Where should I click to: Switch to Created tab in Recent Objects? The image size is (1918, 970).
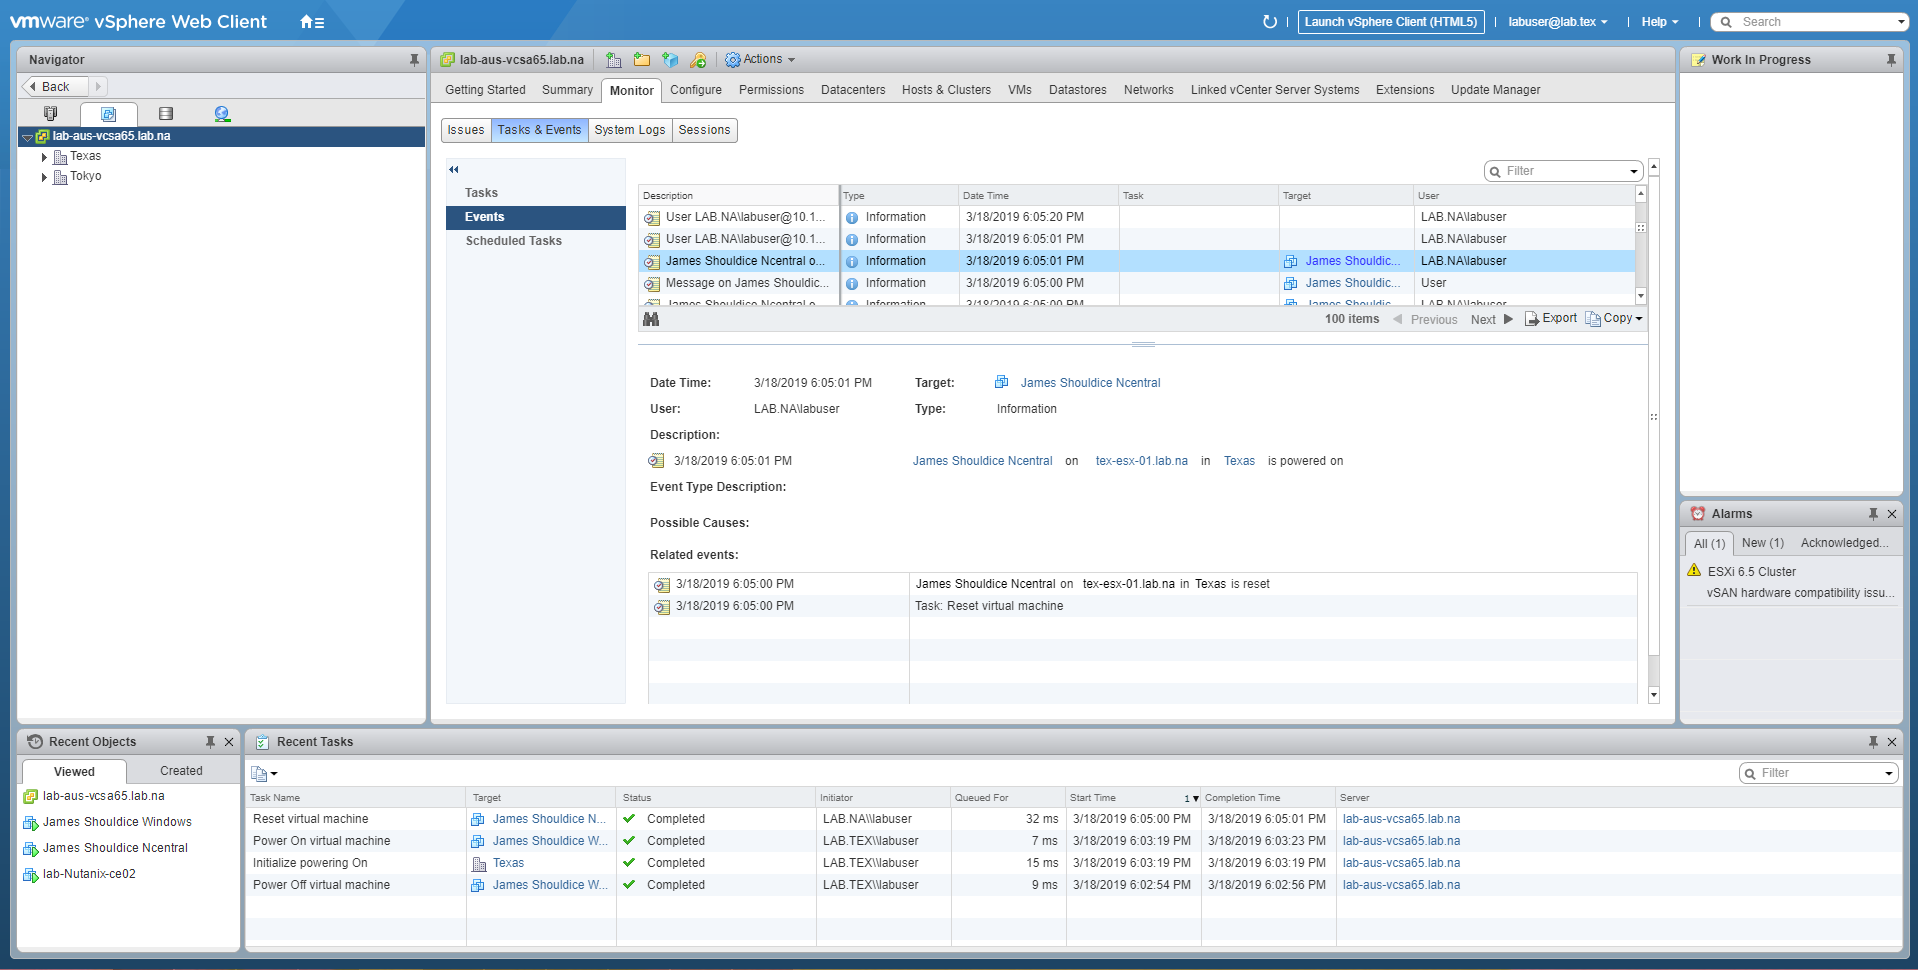[x=181, y=771]
